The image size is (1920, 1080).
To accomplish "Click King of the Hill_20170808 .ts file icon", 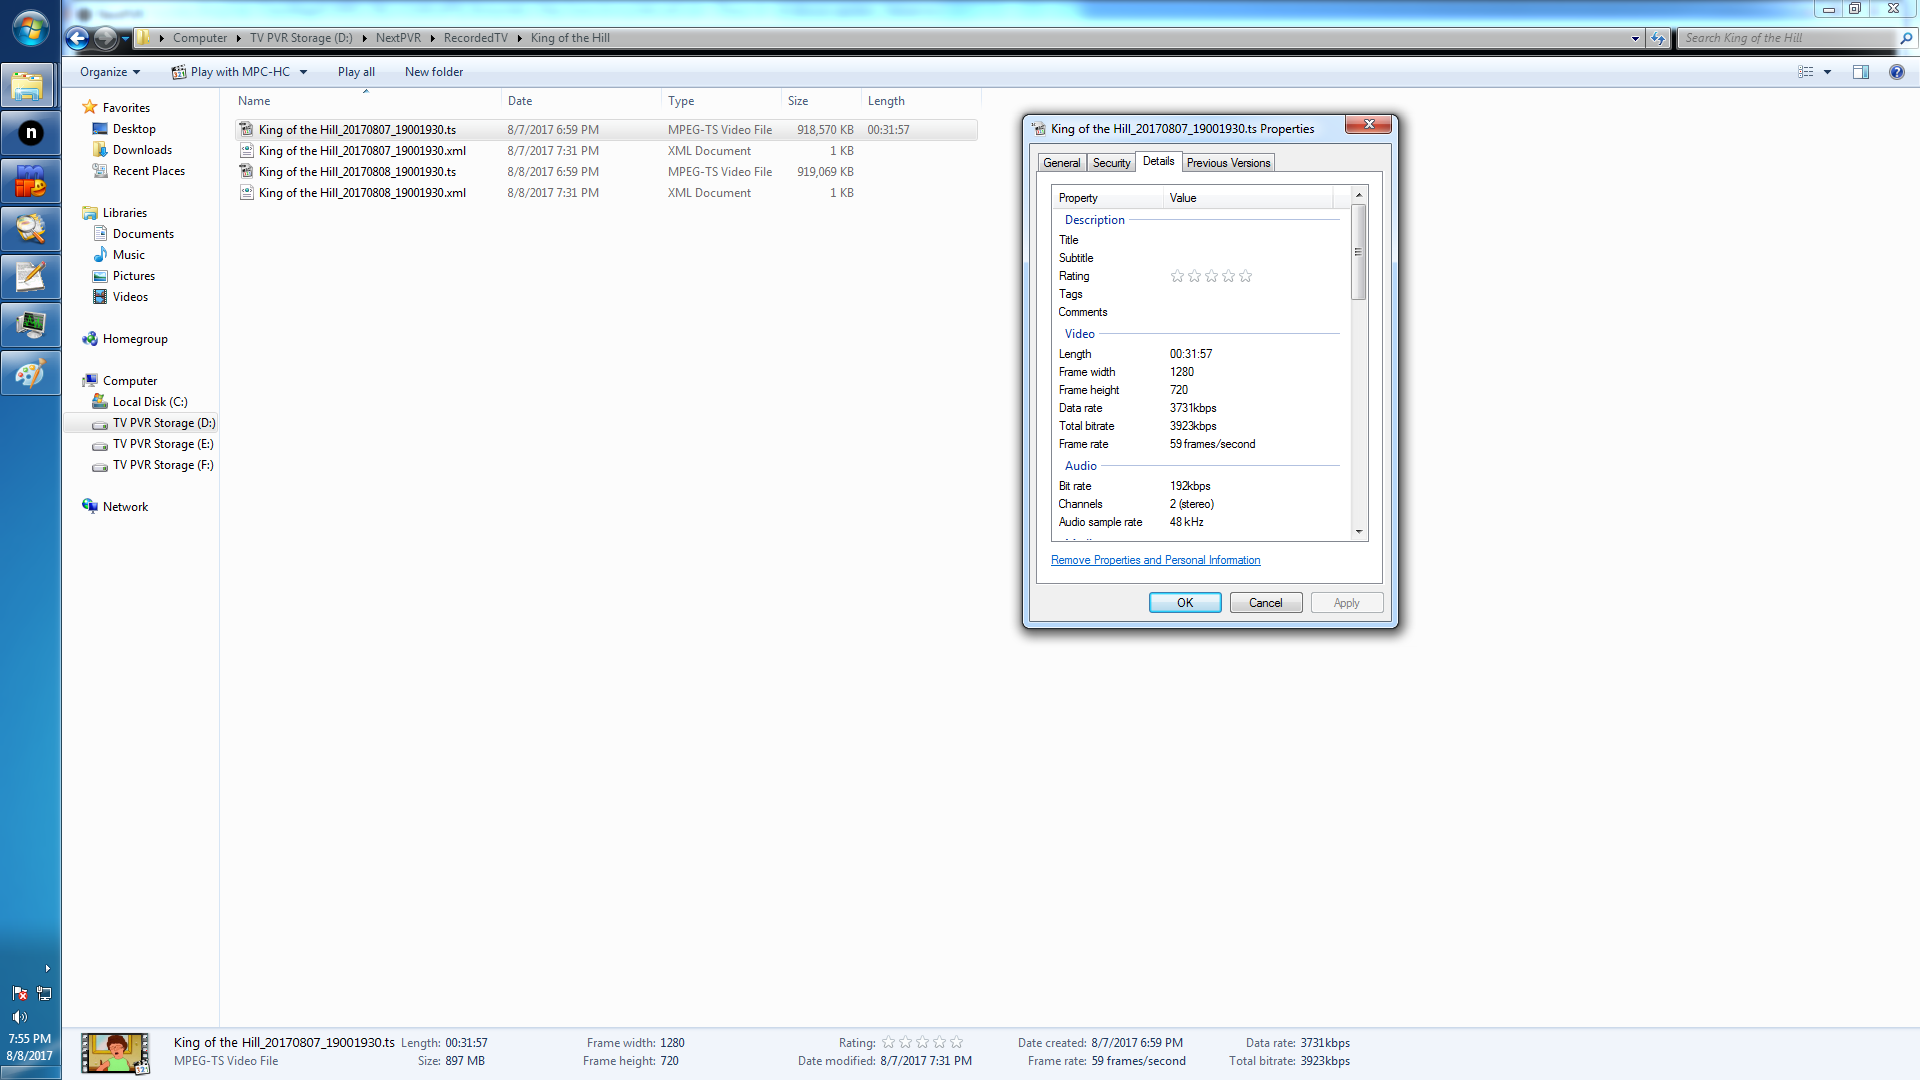I will [246, 172].
